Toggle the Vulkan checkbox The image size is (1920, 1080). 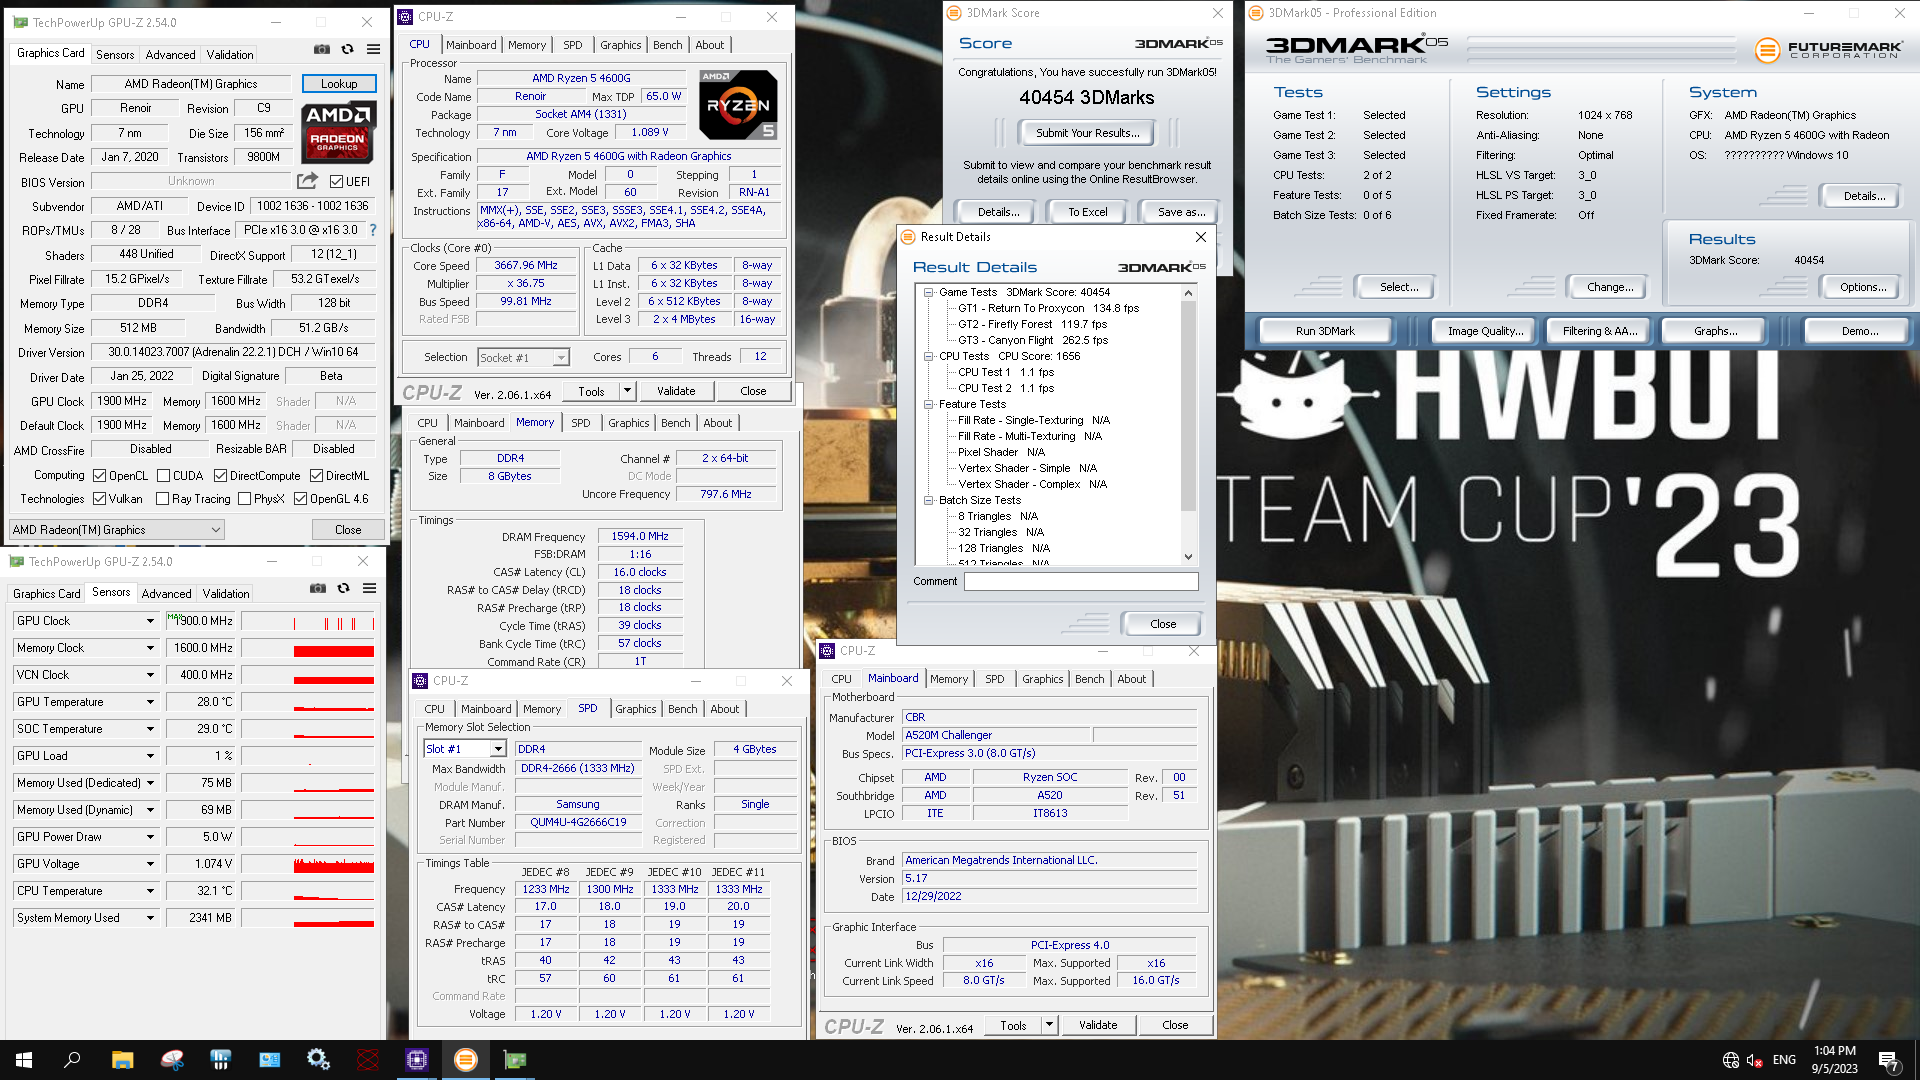(99, 499)
